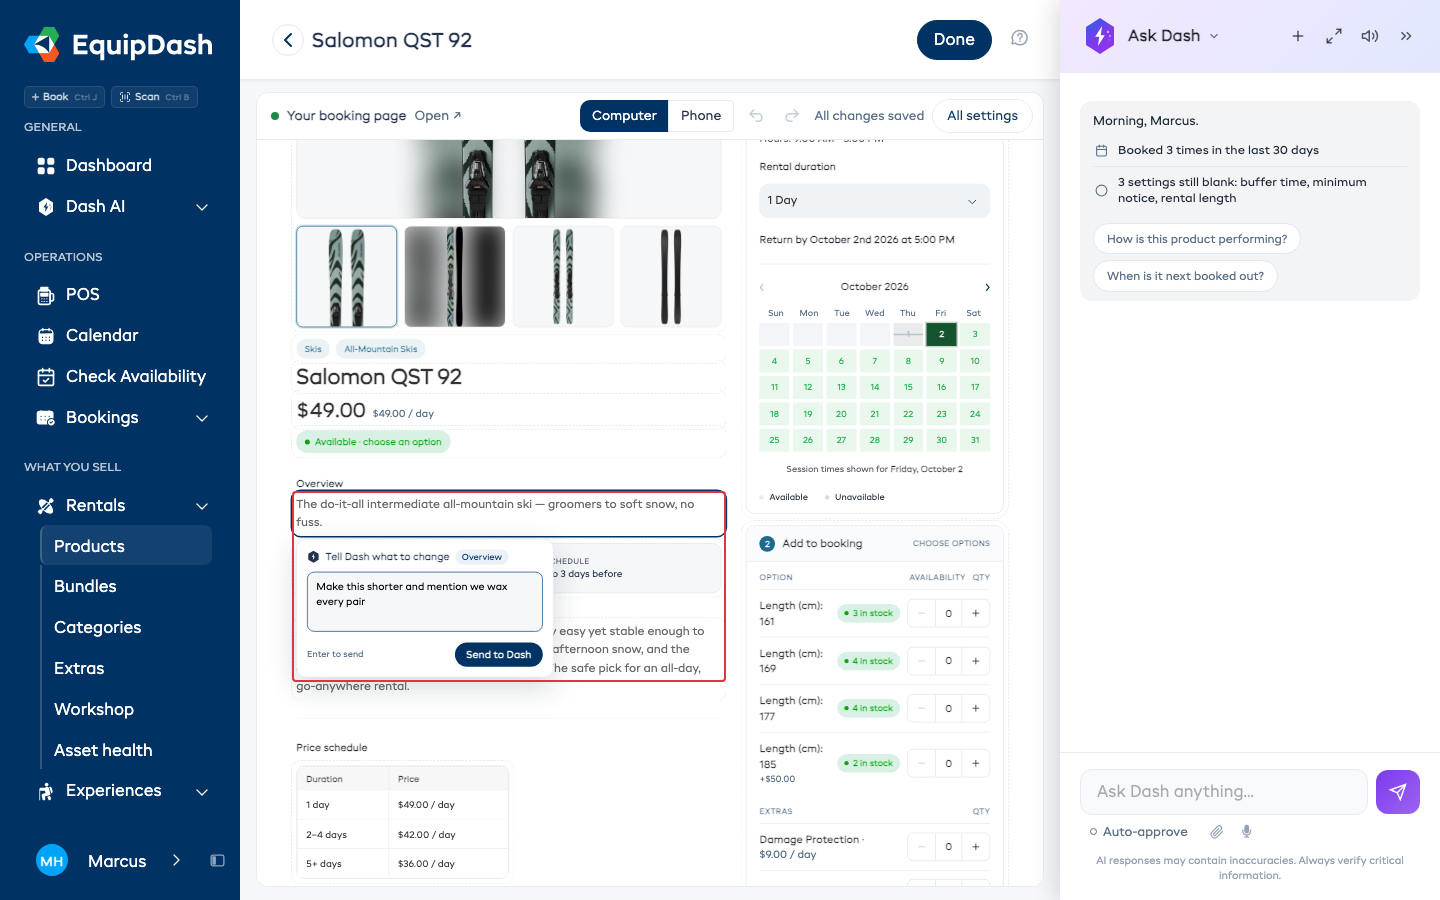Go to next month in calendar

(x=987, y=287)
